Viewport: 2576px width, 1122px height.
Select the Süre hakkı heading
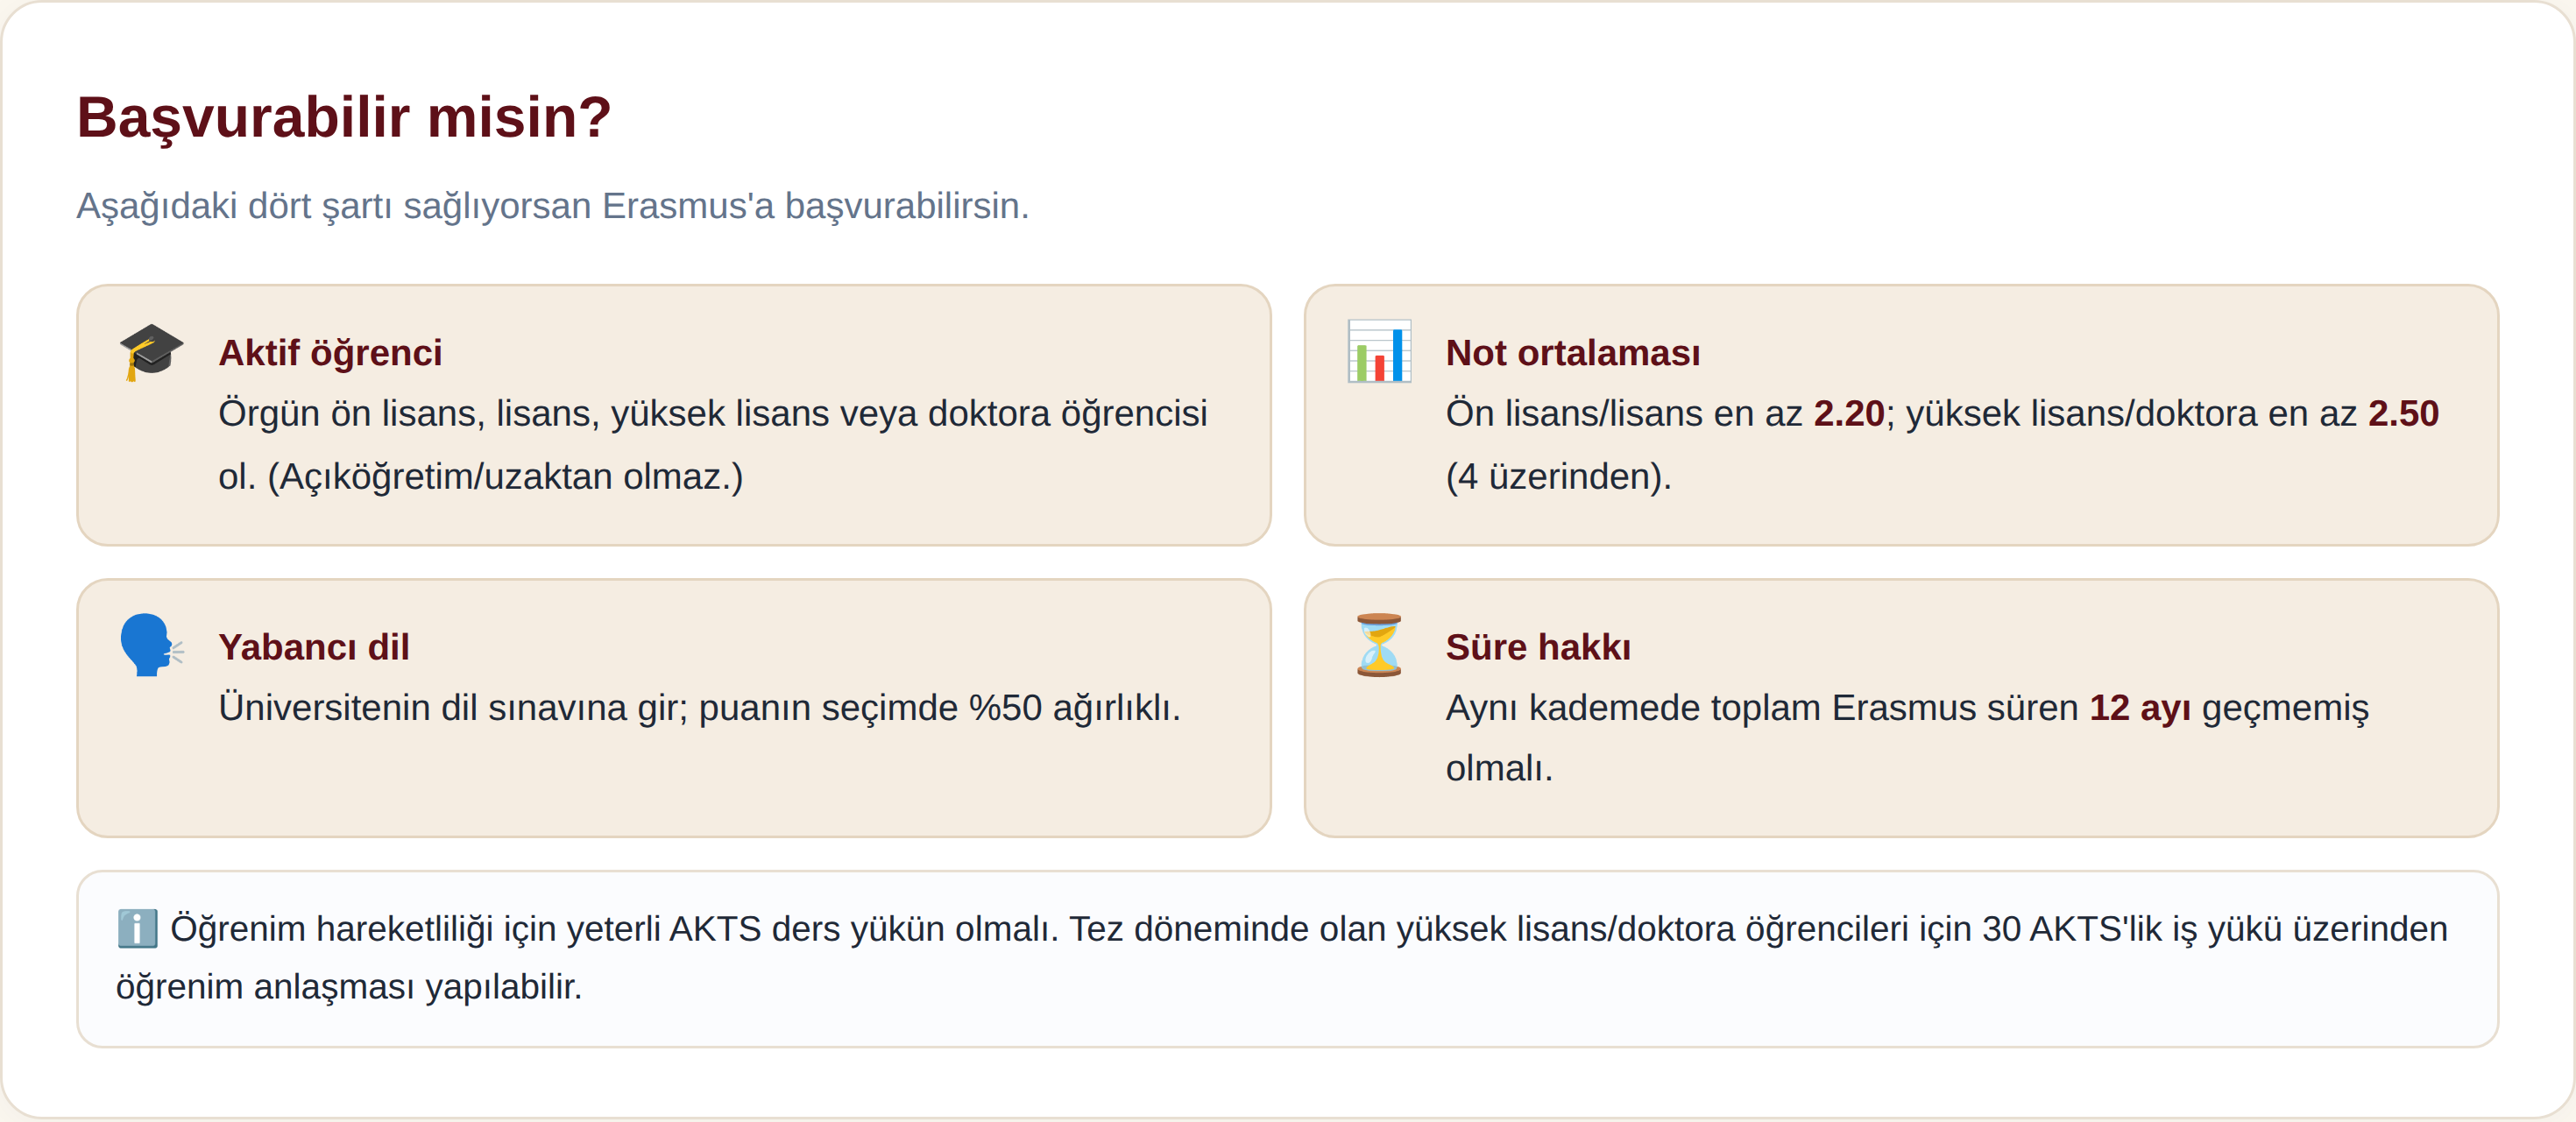(x=1538, y=647)
